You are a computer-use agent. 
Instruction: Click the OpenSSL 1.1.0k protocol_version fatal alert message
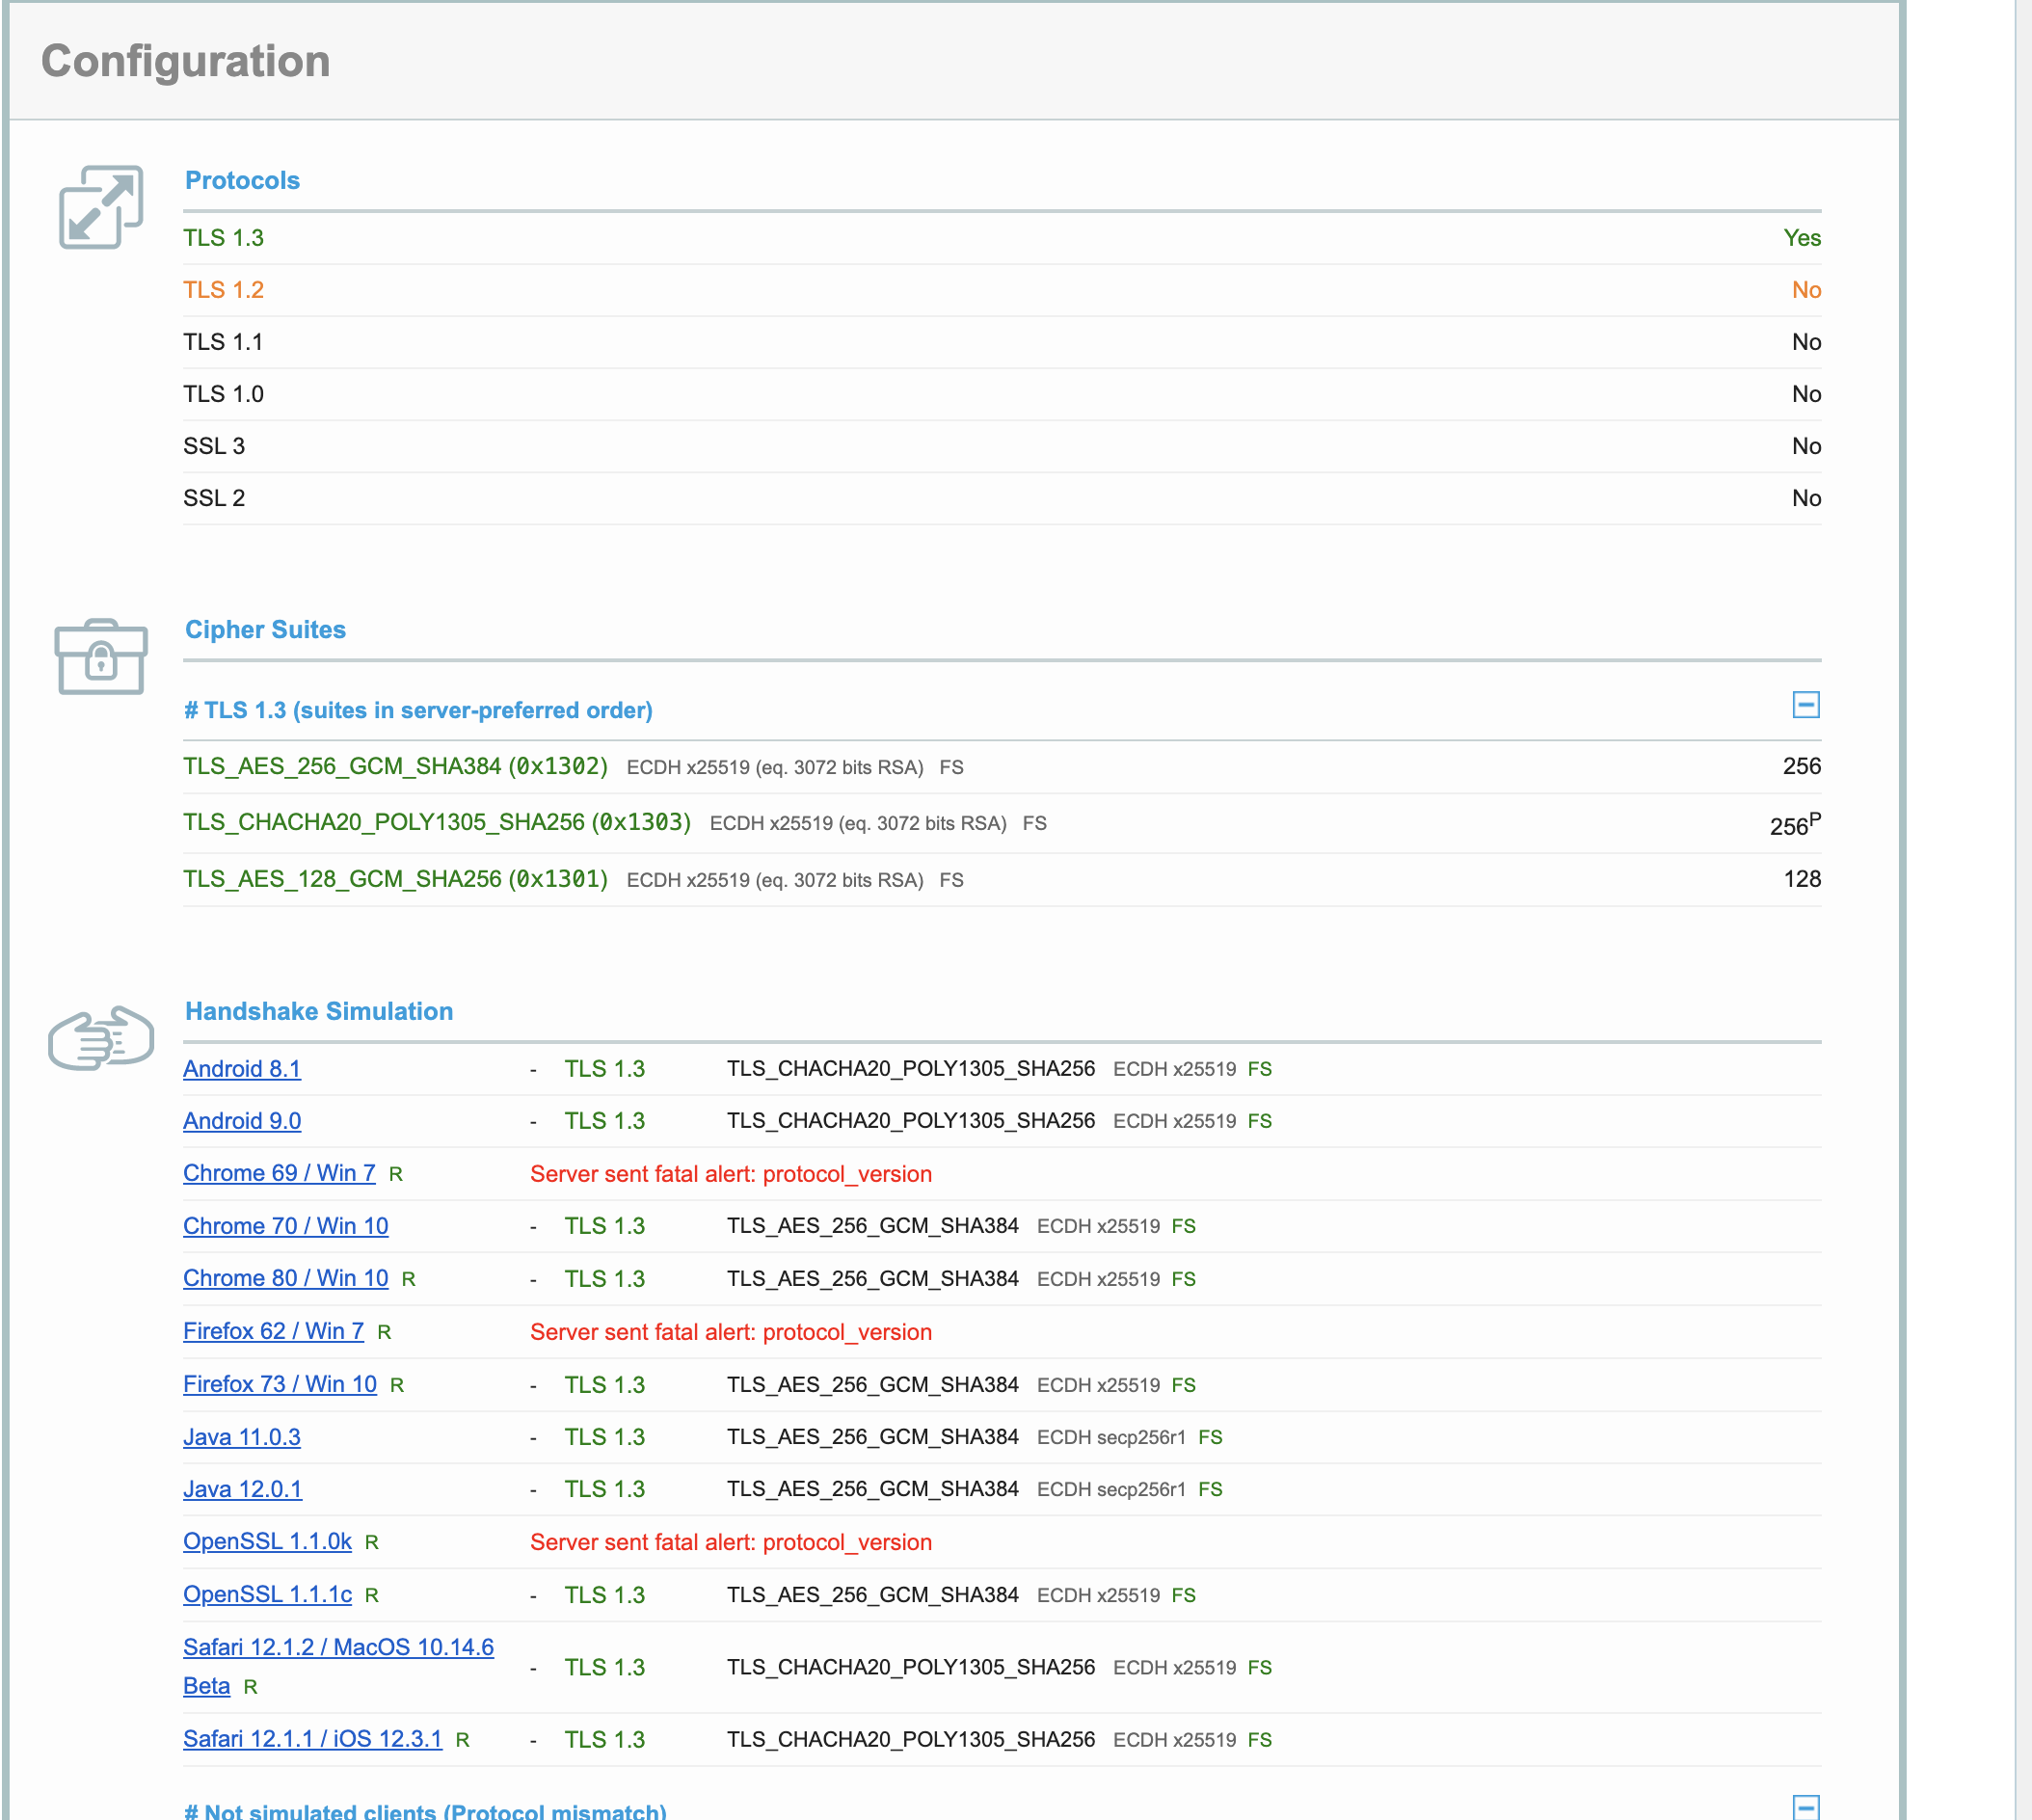tap(731, 1542)
